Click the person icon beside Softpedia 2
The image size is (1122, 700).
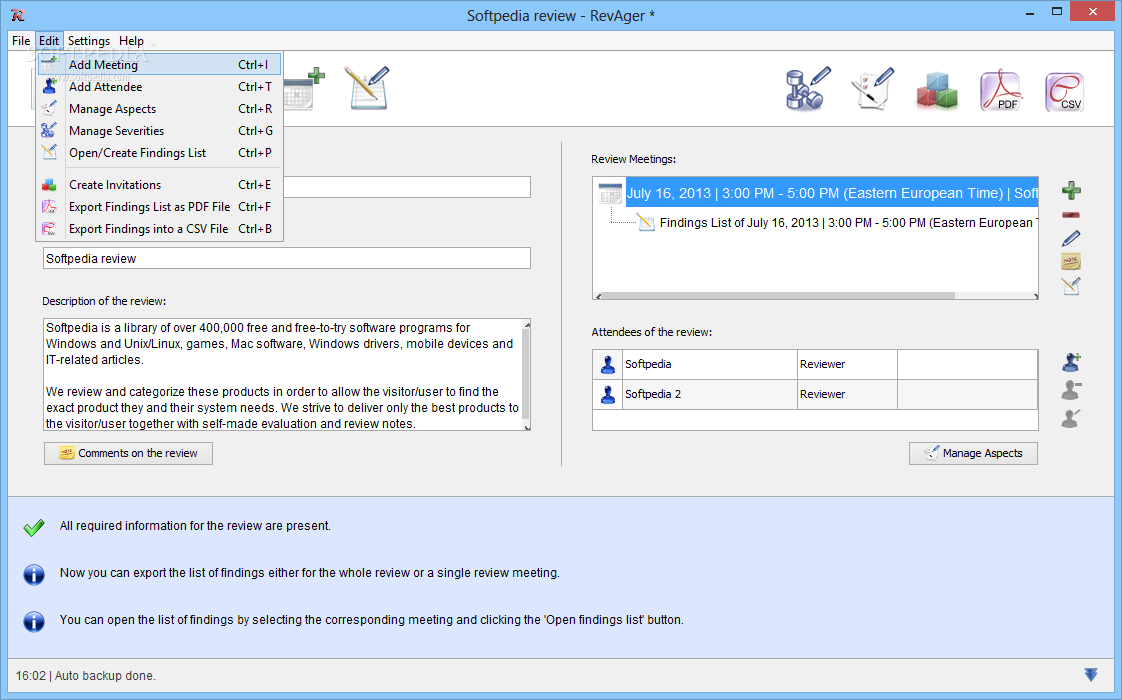click(x=608, y=394)
